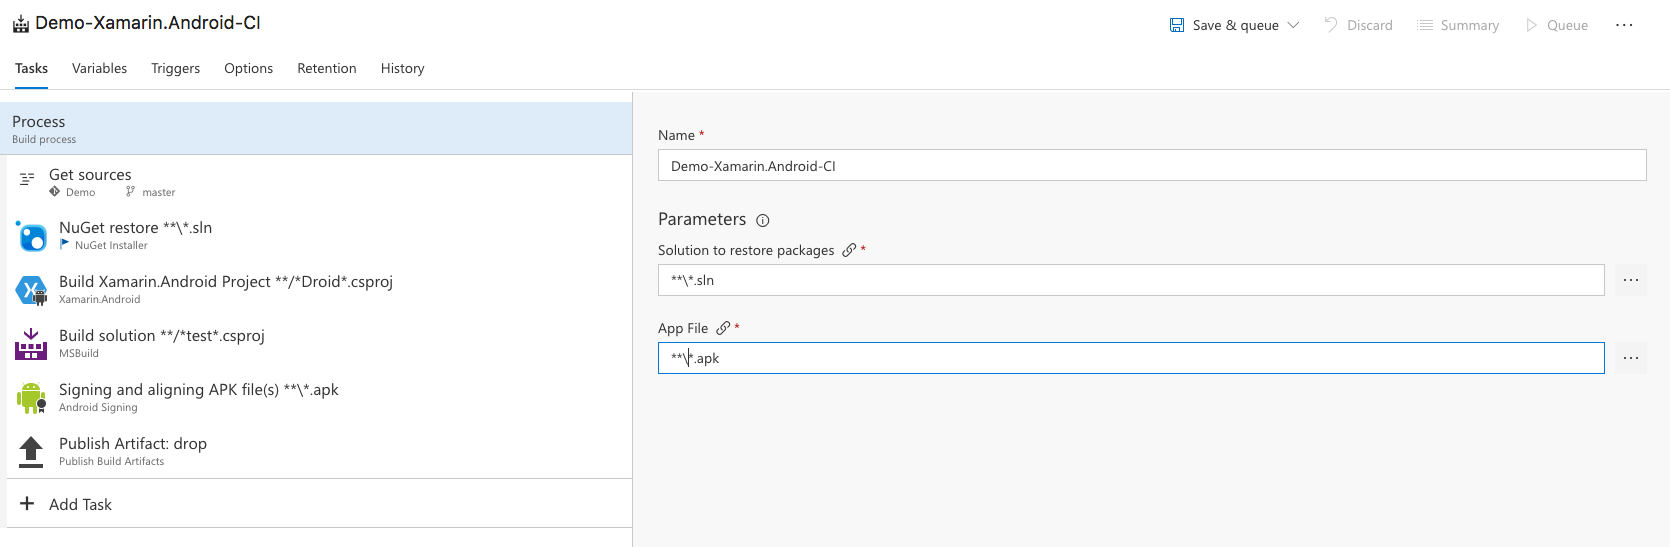Viewport: 1670px width, 547px height.
Task: Open the Summary button label
Action: (1469, 25)
